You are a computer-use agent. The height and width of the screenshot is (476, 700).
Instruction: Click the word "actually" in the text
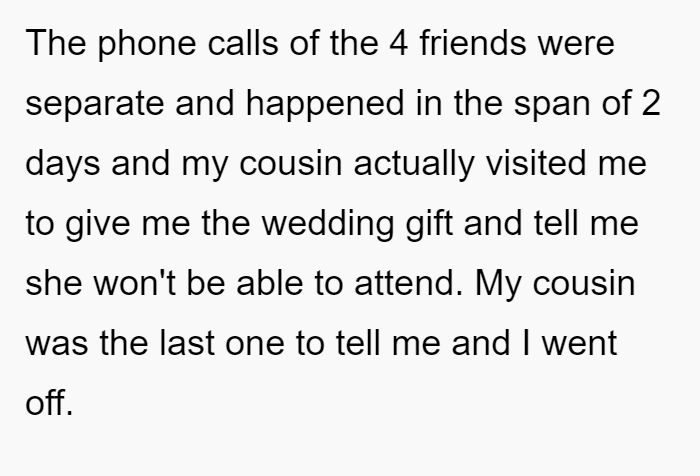point(414,165)
